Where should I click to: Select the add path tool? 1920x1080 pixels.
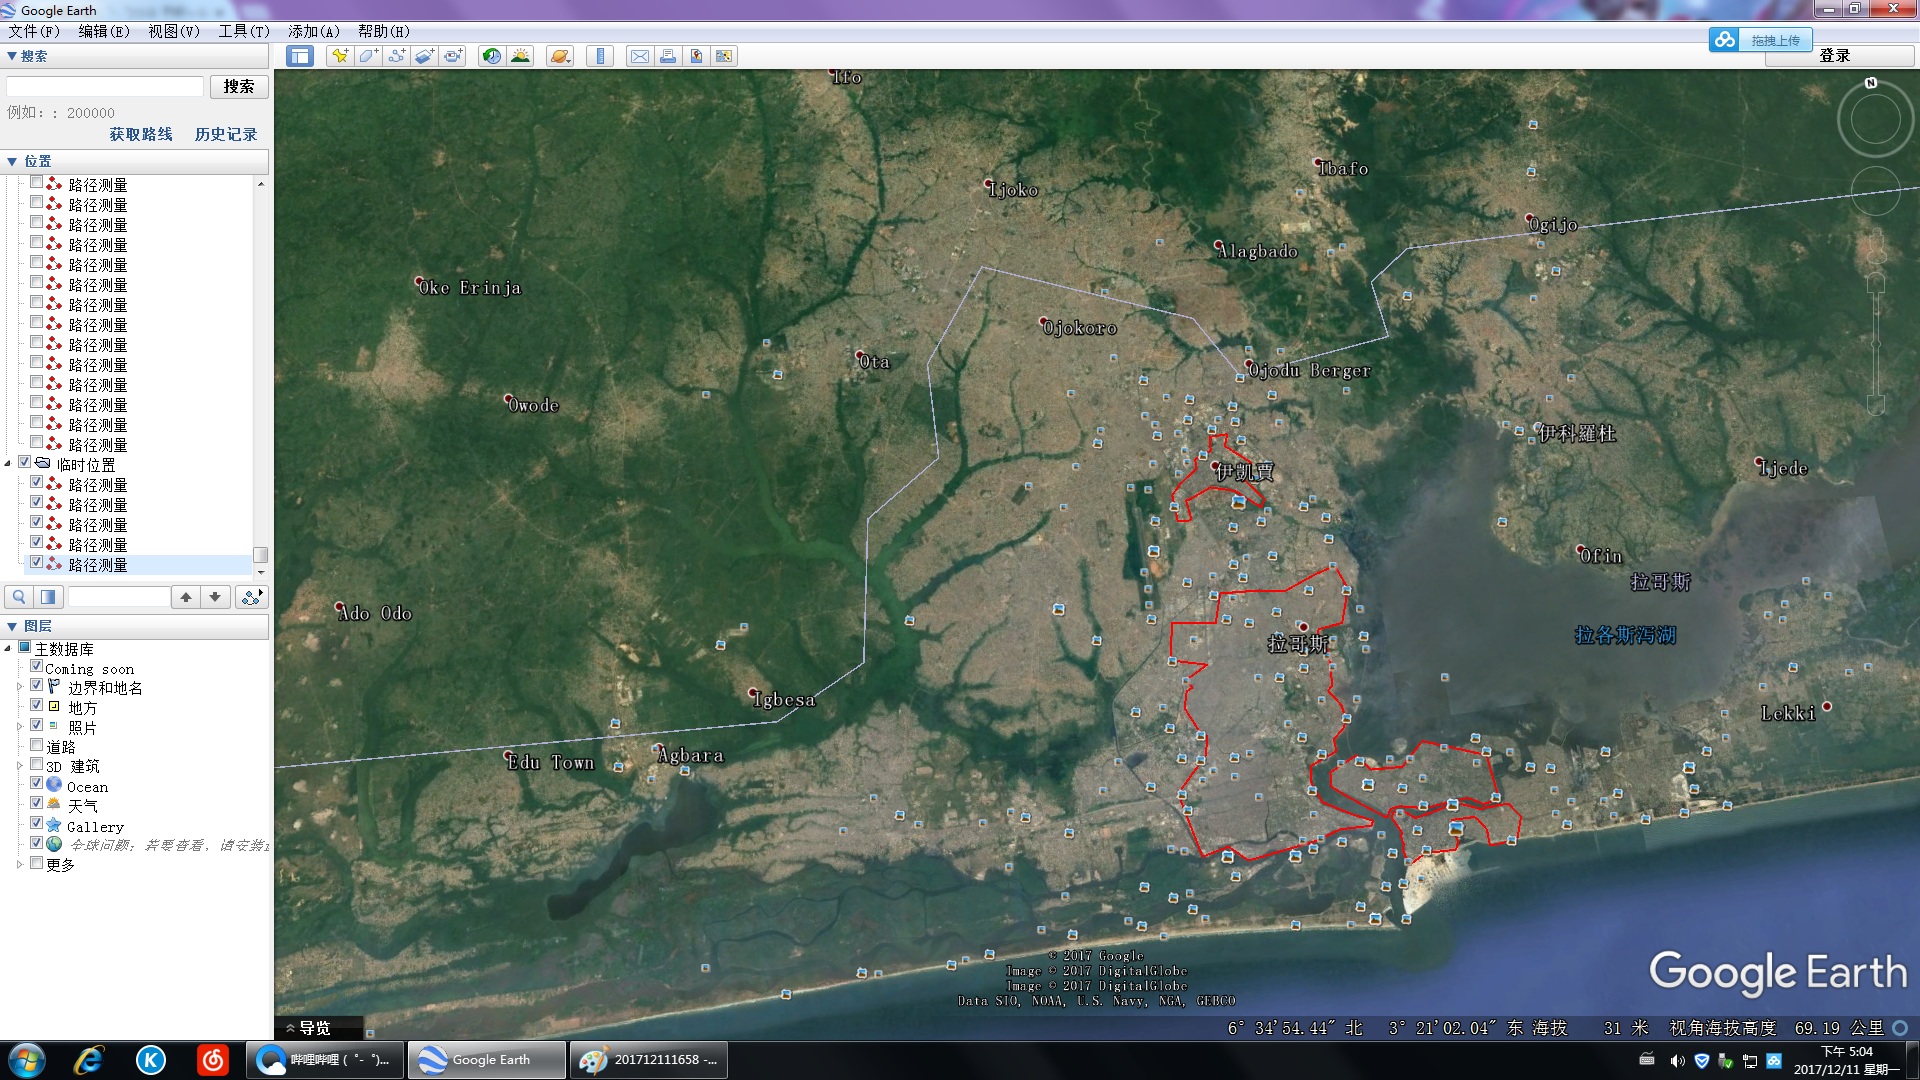coord(396,56)
